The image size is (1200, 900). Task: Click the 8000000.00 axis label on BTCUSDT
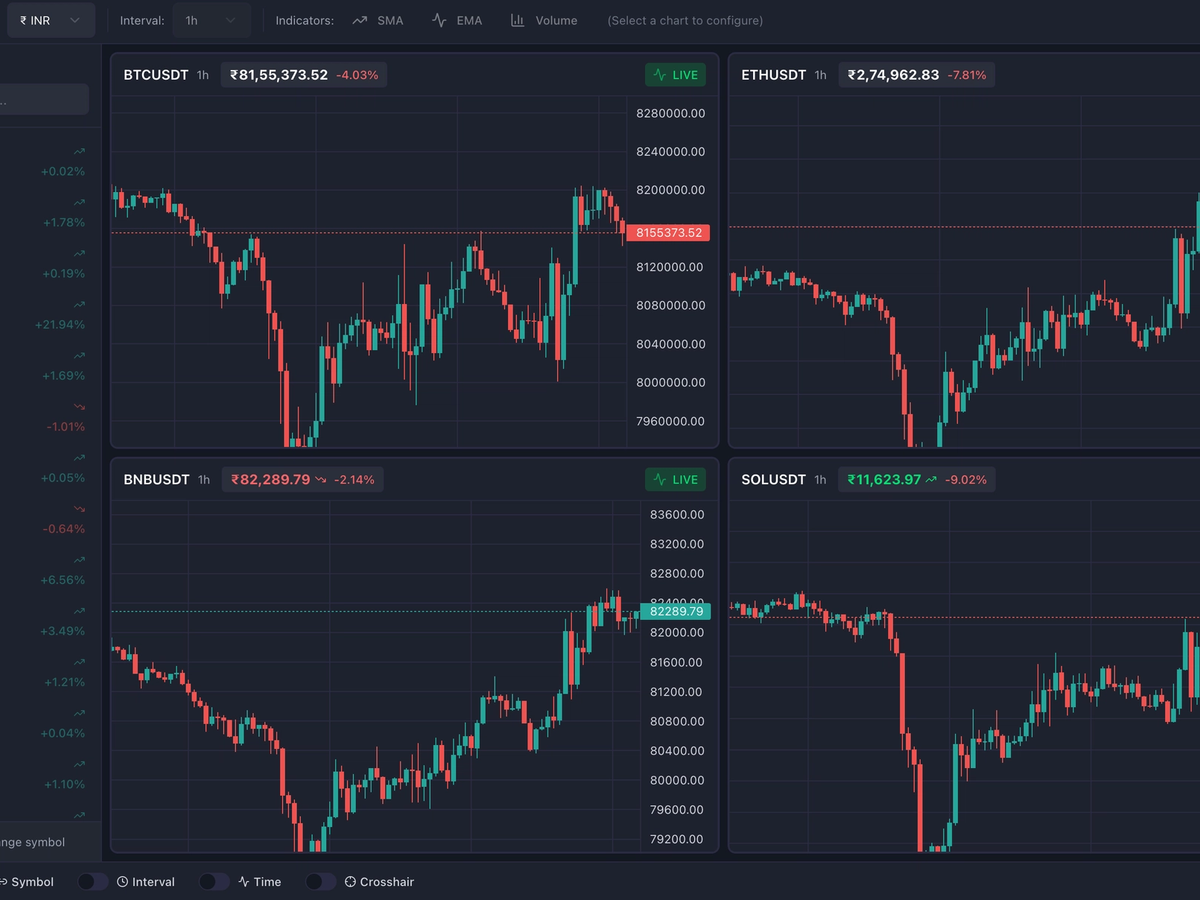[671, 382]
